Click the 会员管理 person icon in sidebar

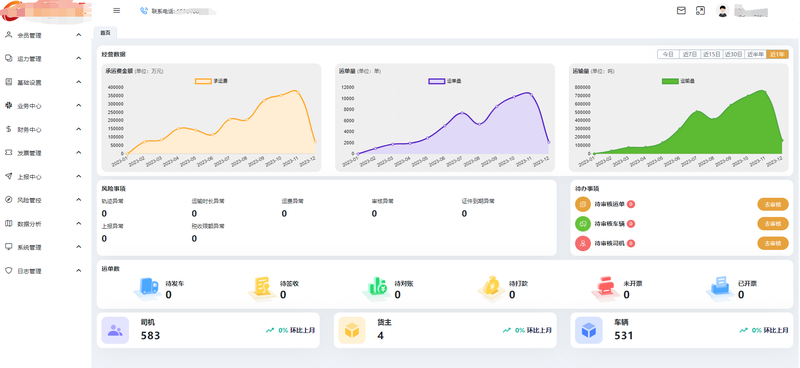[x=8, y=35]
